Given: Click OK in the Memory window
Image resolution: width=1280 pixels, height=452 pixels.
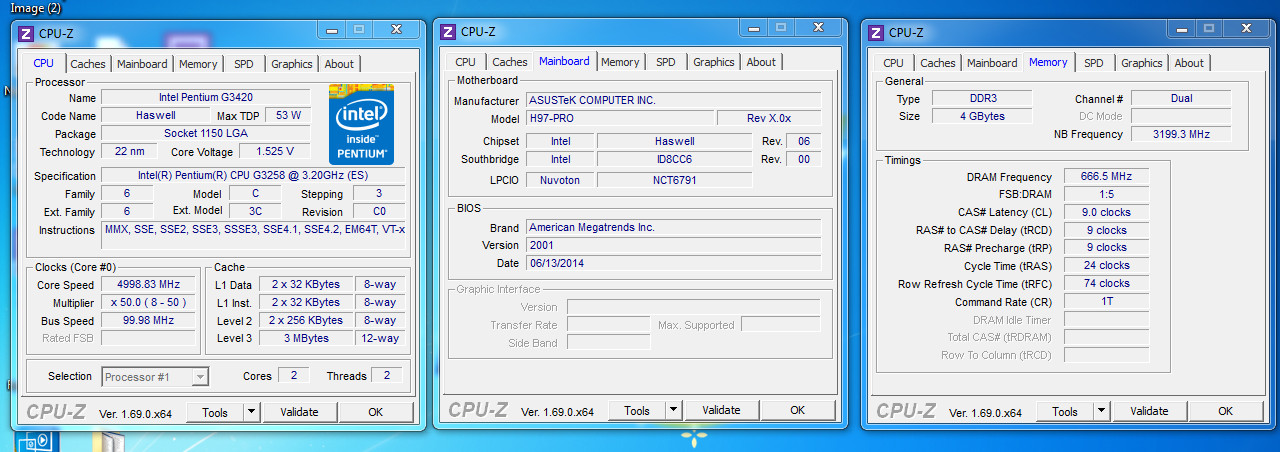Looking at the screenshot, I should tap(1226, 411).
